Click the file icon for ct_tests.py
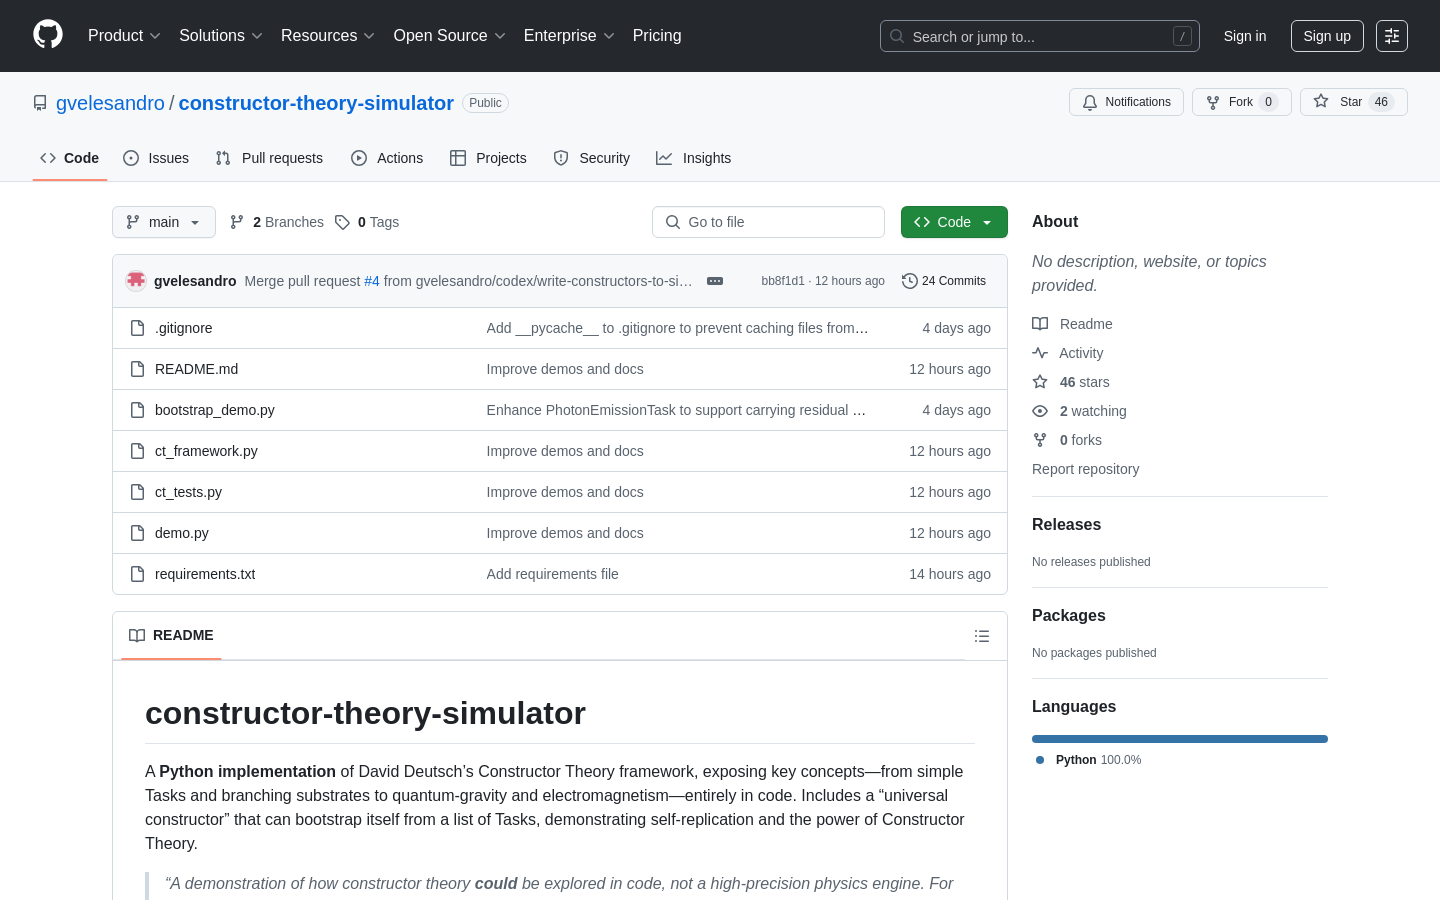The height and width of the screenshot is (900, 1440). pos(138,492)
